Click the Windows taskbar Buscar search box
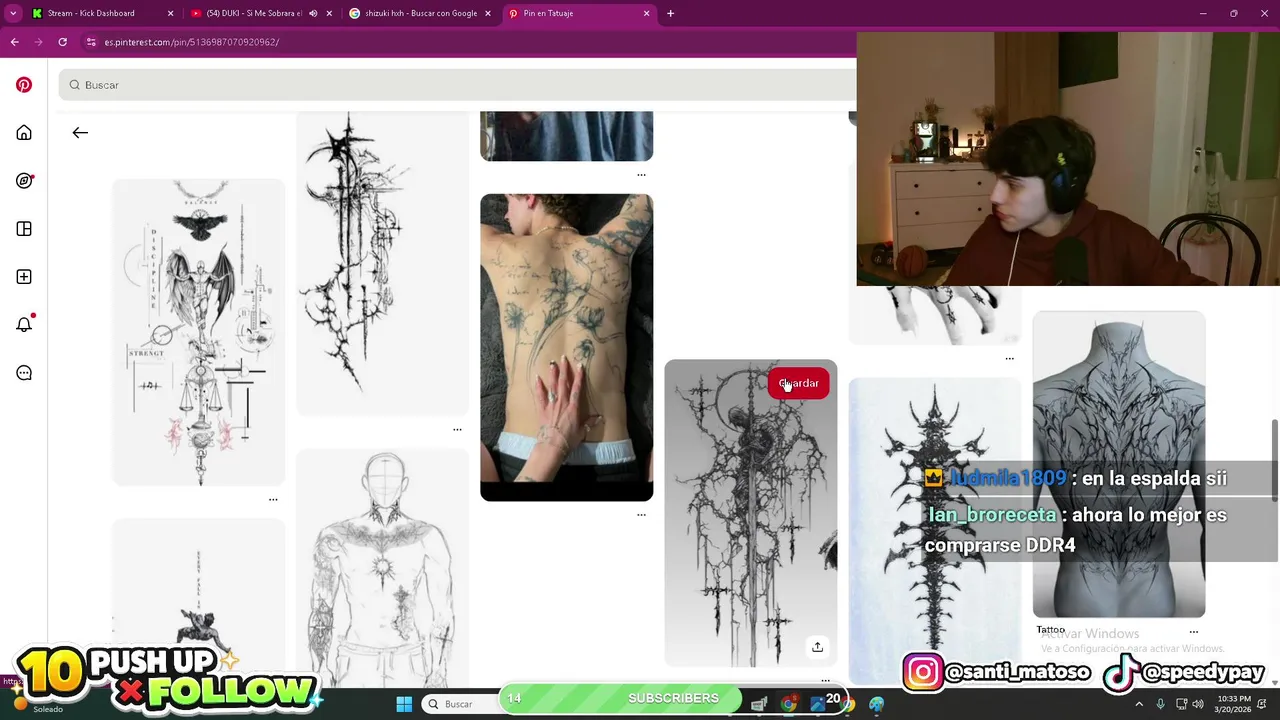Image resolution: width=1280 pixels, height=720 pixels. [459, 704]
